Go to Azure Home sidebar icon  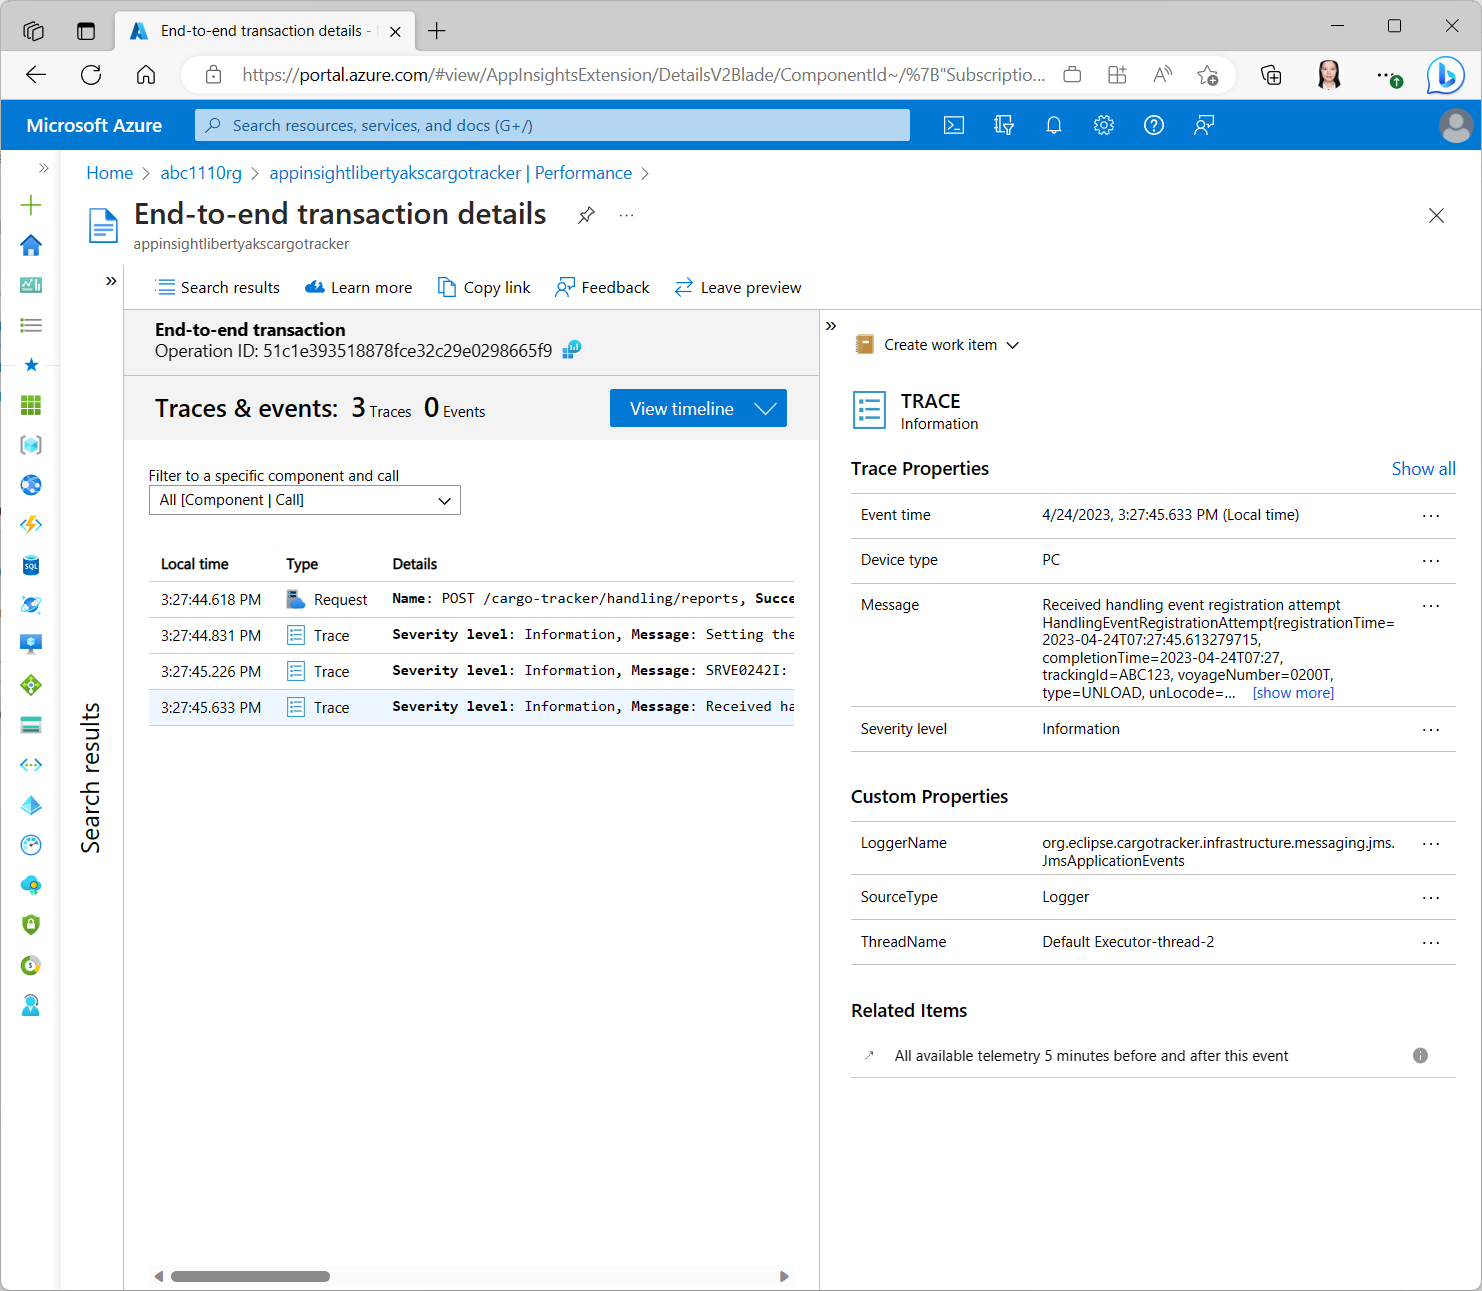pyautogui.click(x=31, y=245)
